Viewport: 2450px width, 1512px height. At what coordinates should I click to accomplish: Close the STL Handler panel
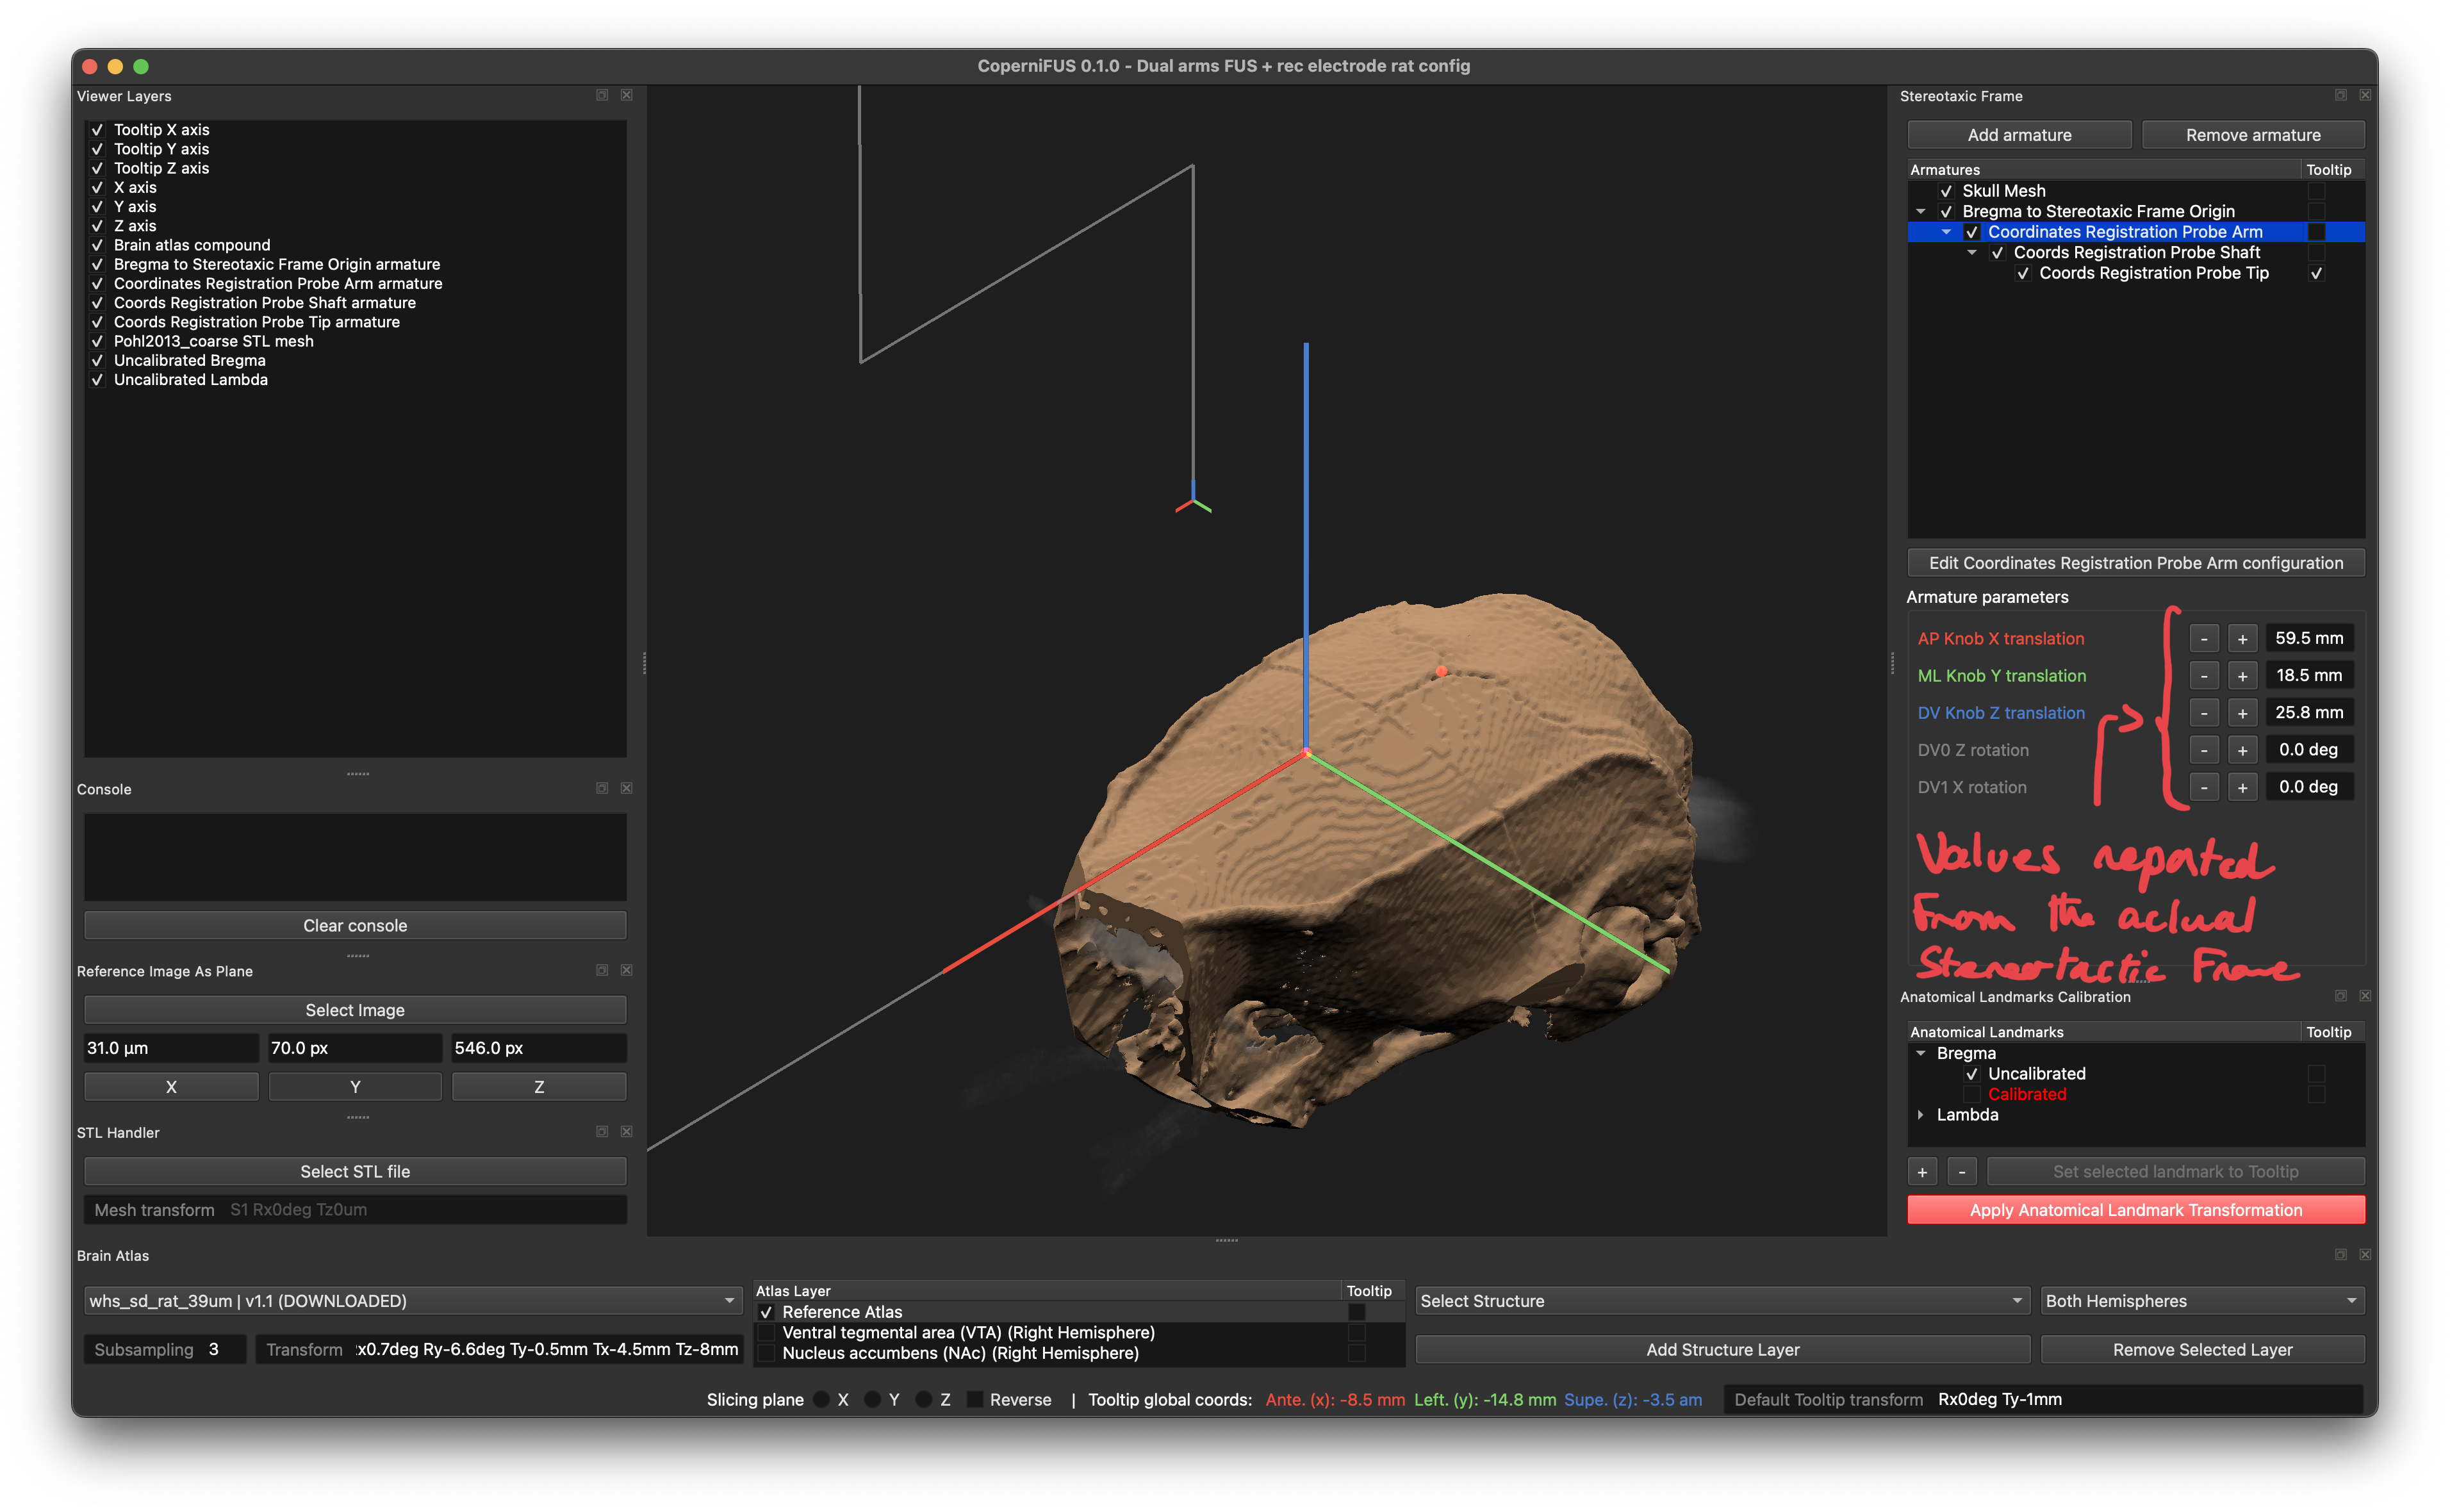(627, 1131)
